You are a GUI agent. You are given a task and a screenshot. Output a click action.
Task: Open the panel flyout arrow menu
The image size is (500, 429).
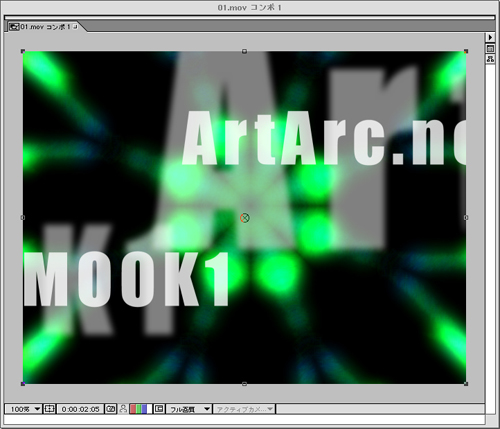(x=490, y=37)
